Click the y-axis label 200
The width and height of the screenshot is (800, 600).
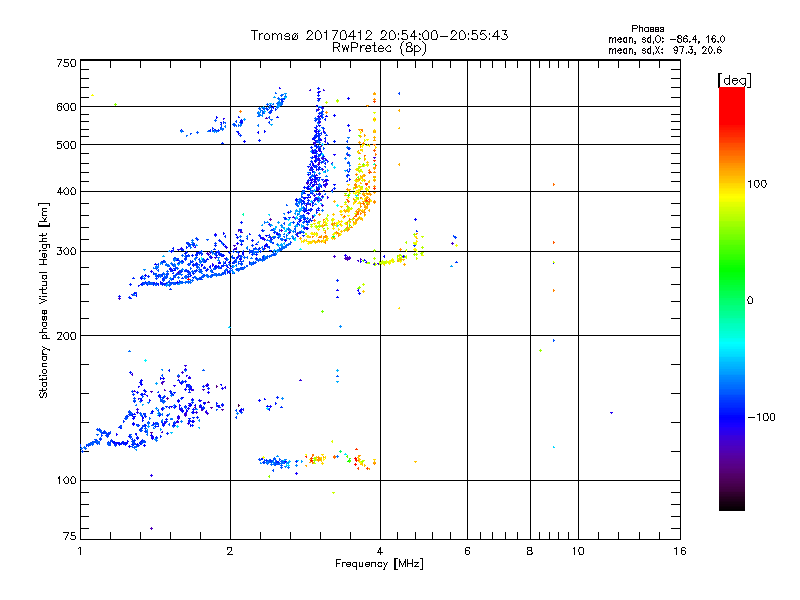coord(66,336)
